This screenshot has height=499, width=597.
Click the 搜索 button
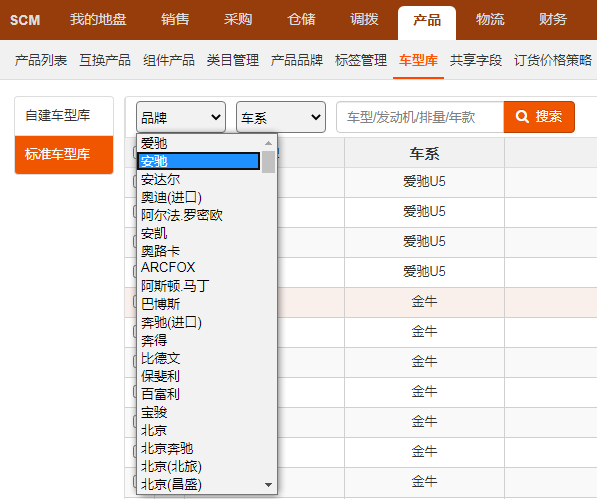click(539, 117)
